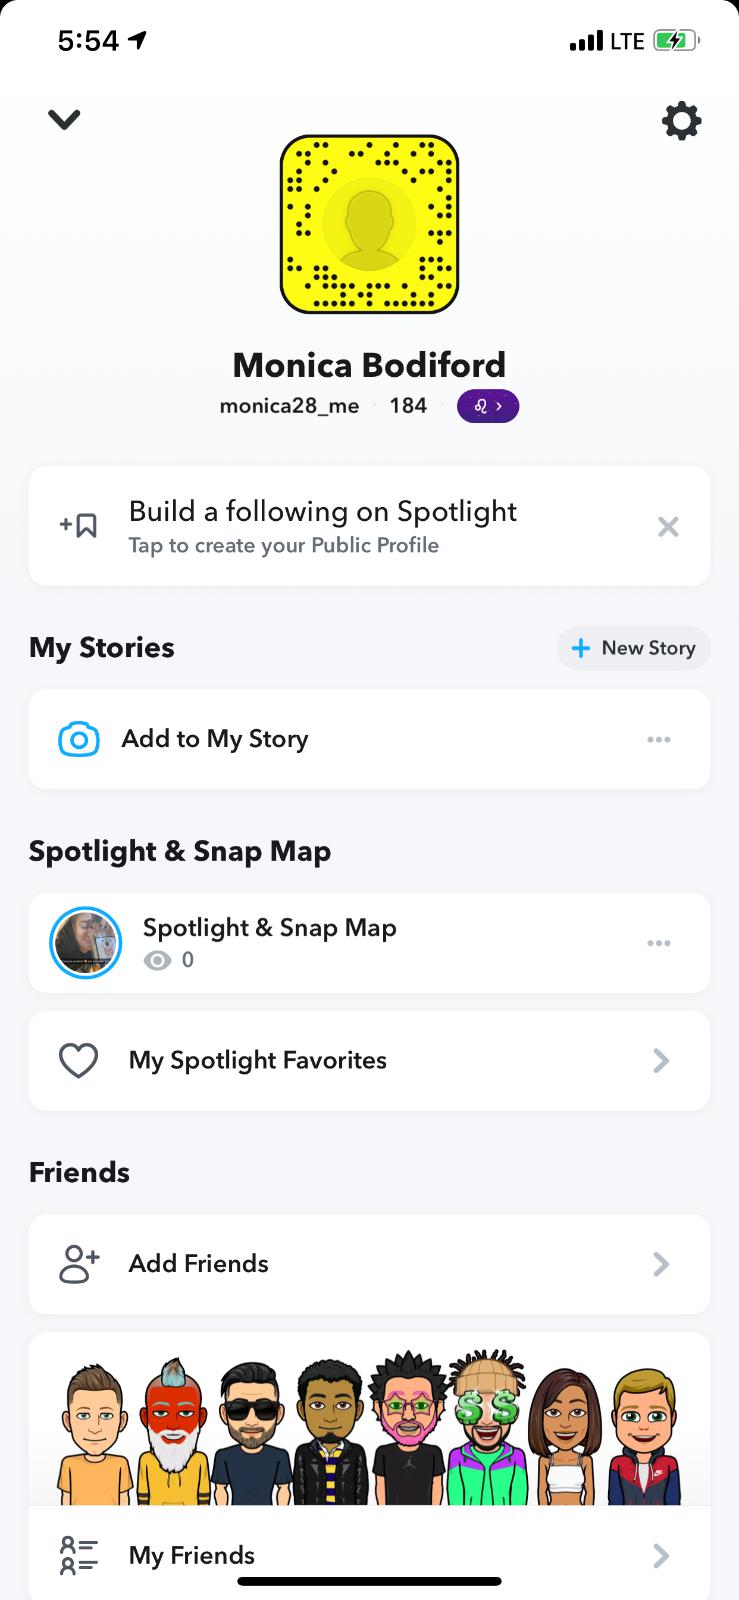Open the My Friends menu item
739x1600 pixels.
pyautogui.click(x=192, y=1555)
